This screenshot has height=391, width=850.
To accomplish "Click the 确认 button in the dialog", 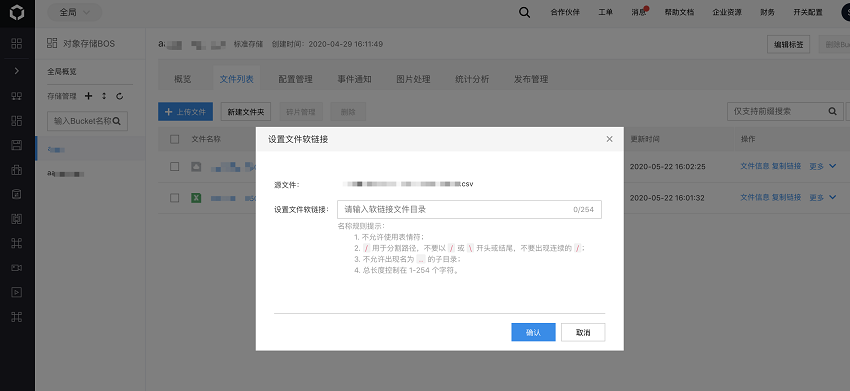I will tap(533, 332).
